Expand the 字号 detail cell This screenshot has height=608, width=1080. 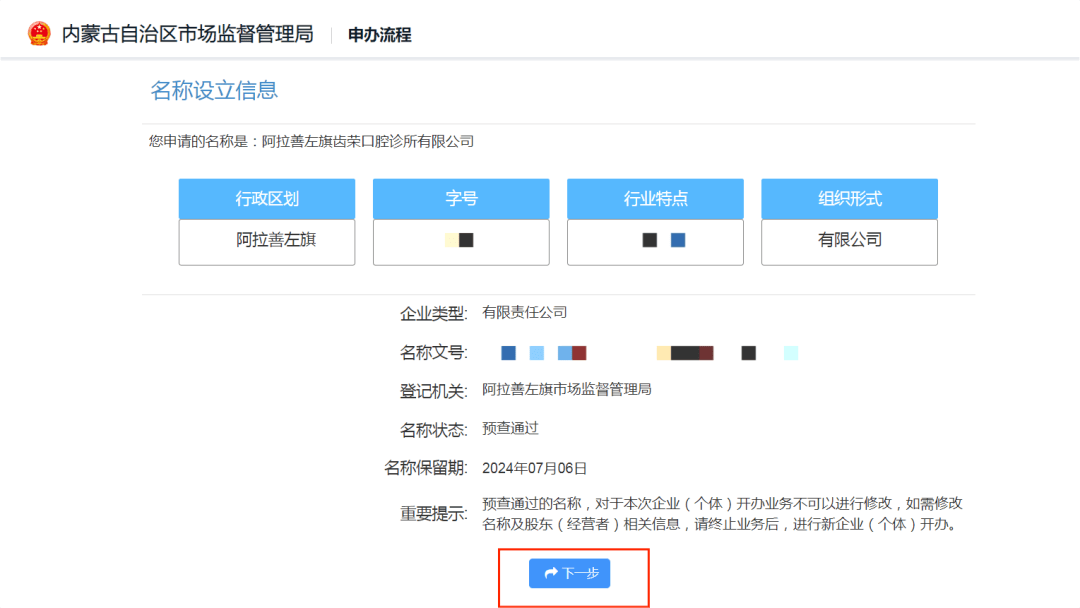pyautogui.click(x=460, y=240)
